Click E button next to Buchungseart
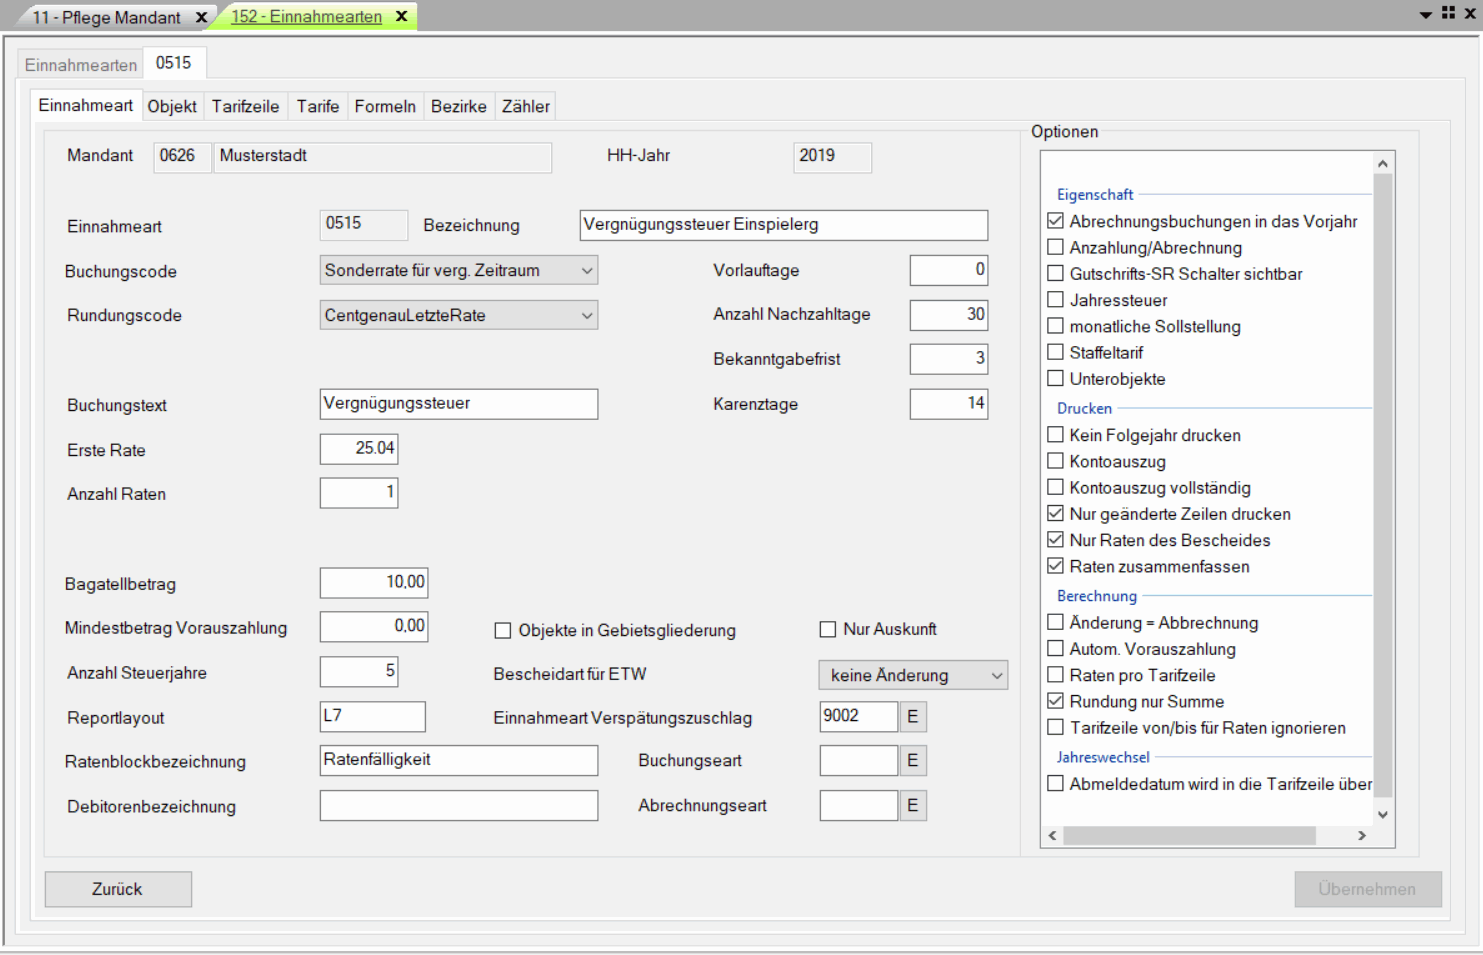 (x=912, y=761)
